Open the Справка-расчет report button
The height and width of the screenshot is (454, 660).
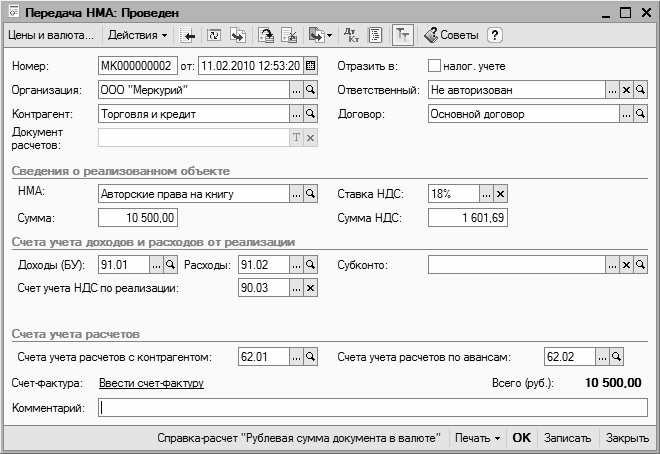(x=299, y=438)
